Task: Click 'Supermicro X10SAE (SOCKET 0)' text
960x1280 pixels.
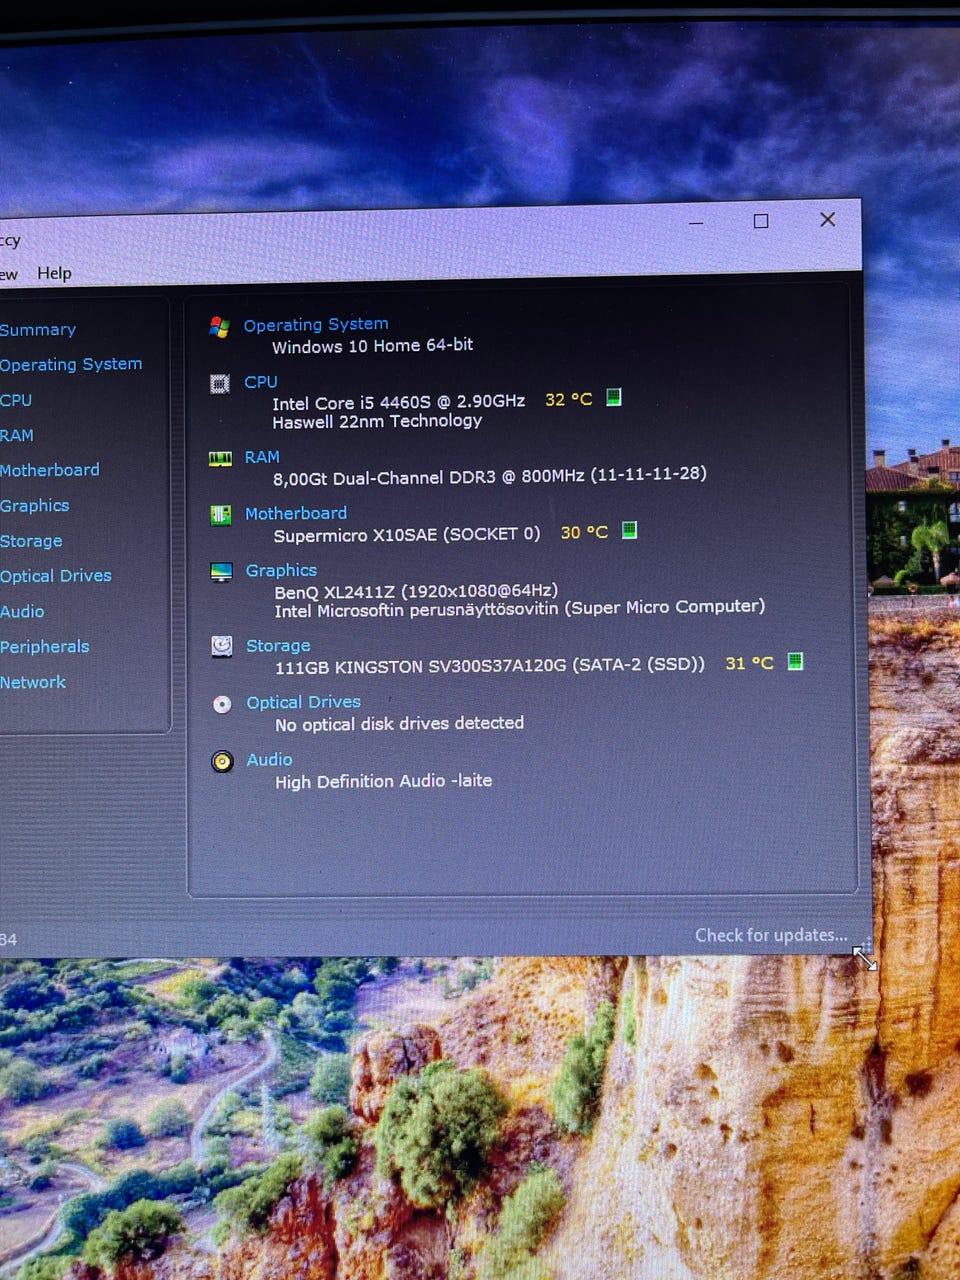Action: pos(407,534)
